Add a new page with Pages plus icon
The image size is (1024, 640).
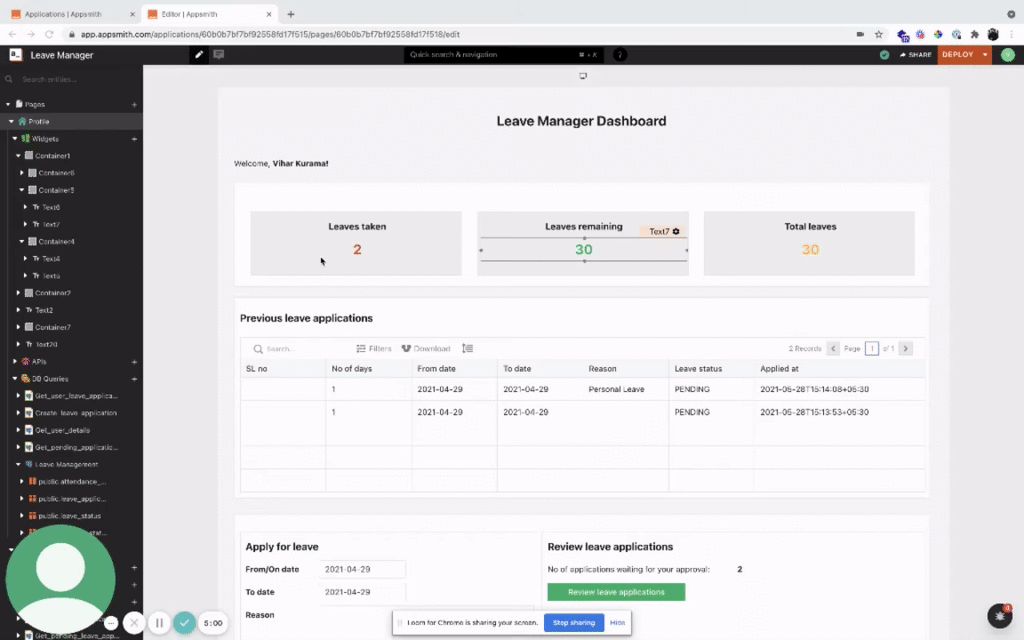[x=134, y=104]
